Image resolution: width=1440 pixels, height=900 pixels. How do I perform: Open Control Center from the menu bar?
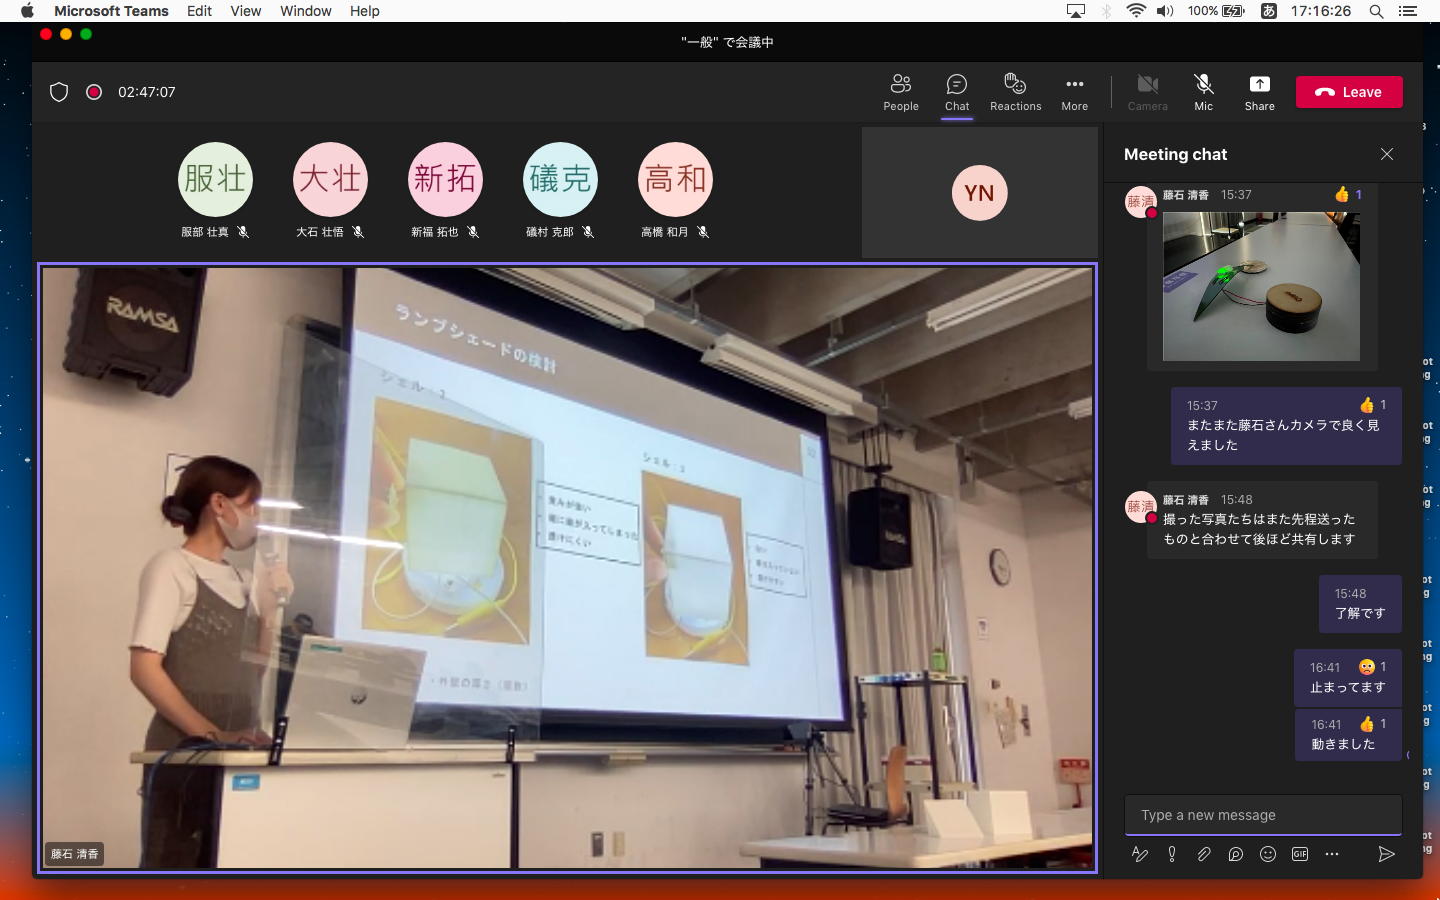(x=1408, y=11)
